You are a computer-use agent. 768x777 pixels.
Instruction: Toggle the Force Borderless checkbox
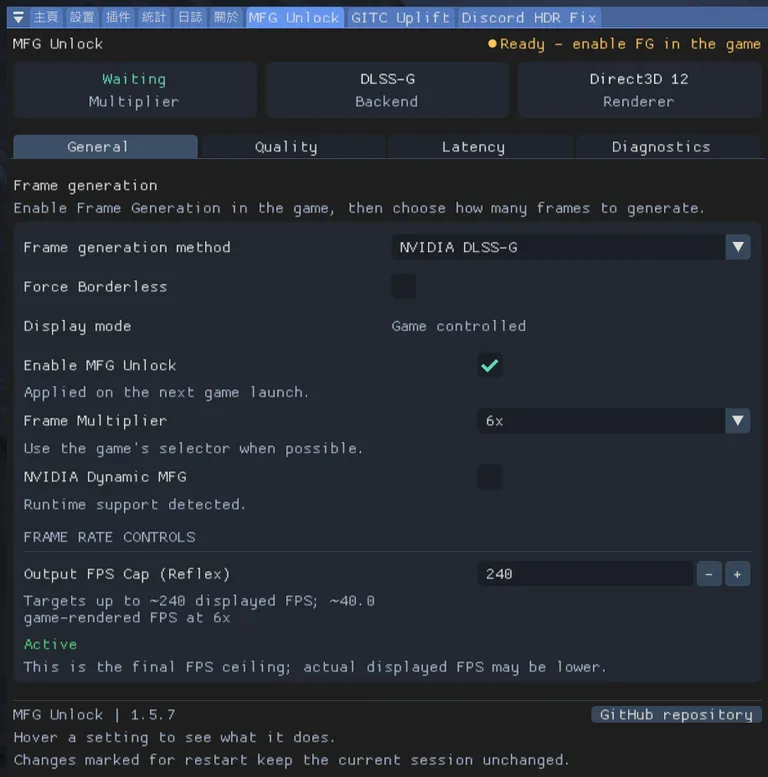[403, 286]
